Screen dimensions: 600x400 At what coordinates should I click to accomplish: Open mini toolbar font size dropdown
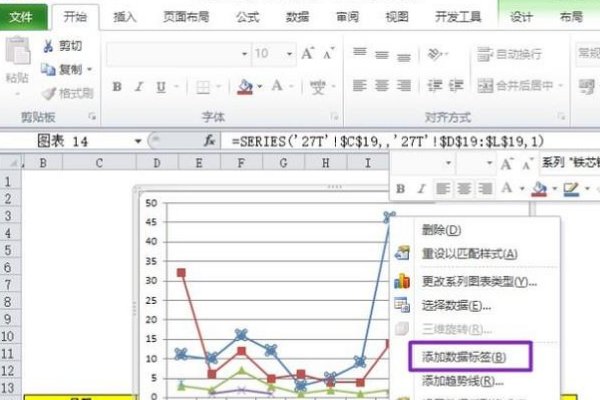[x=489, y=163]
